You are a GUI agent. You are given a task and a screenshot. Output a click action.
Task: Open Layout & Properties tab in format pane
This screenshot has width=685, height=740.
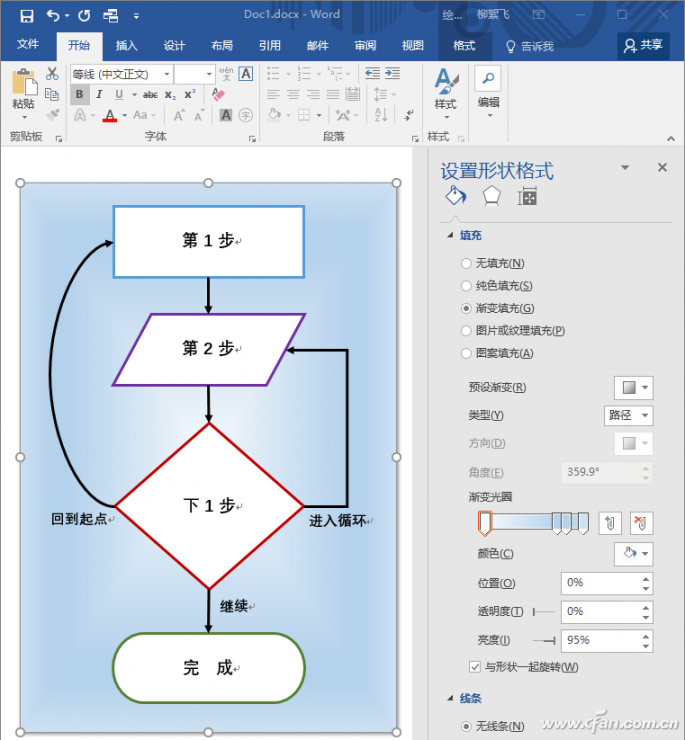point(527,196)
